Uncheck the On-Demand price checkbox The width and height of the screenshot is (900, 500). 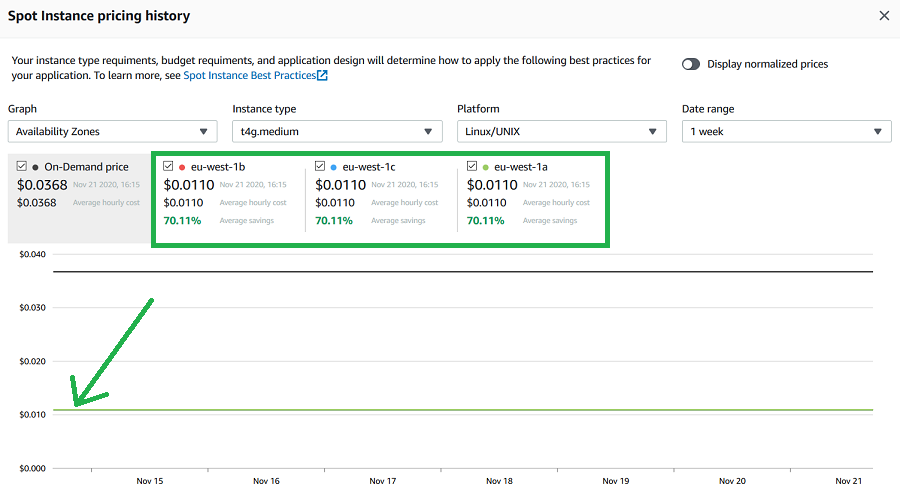[22, 166]
